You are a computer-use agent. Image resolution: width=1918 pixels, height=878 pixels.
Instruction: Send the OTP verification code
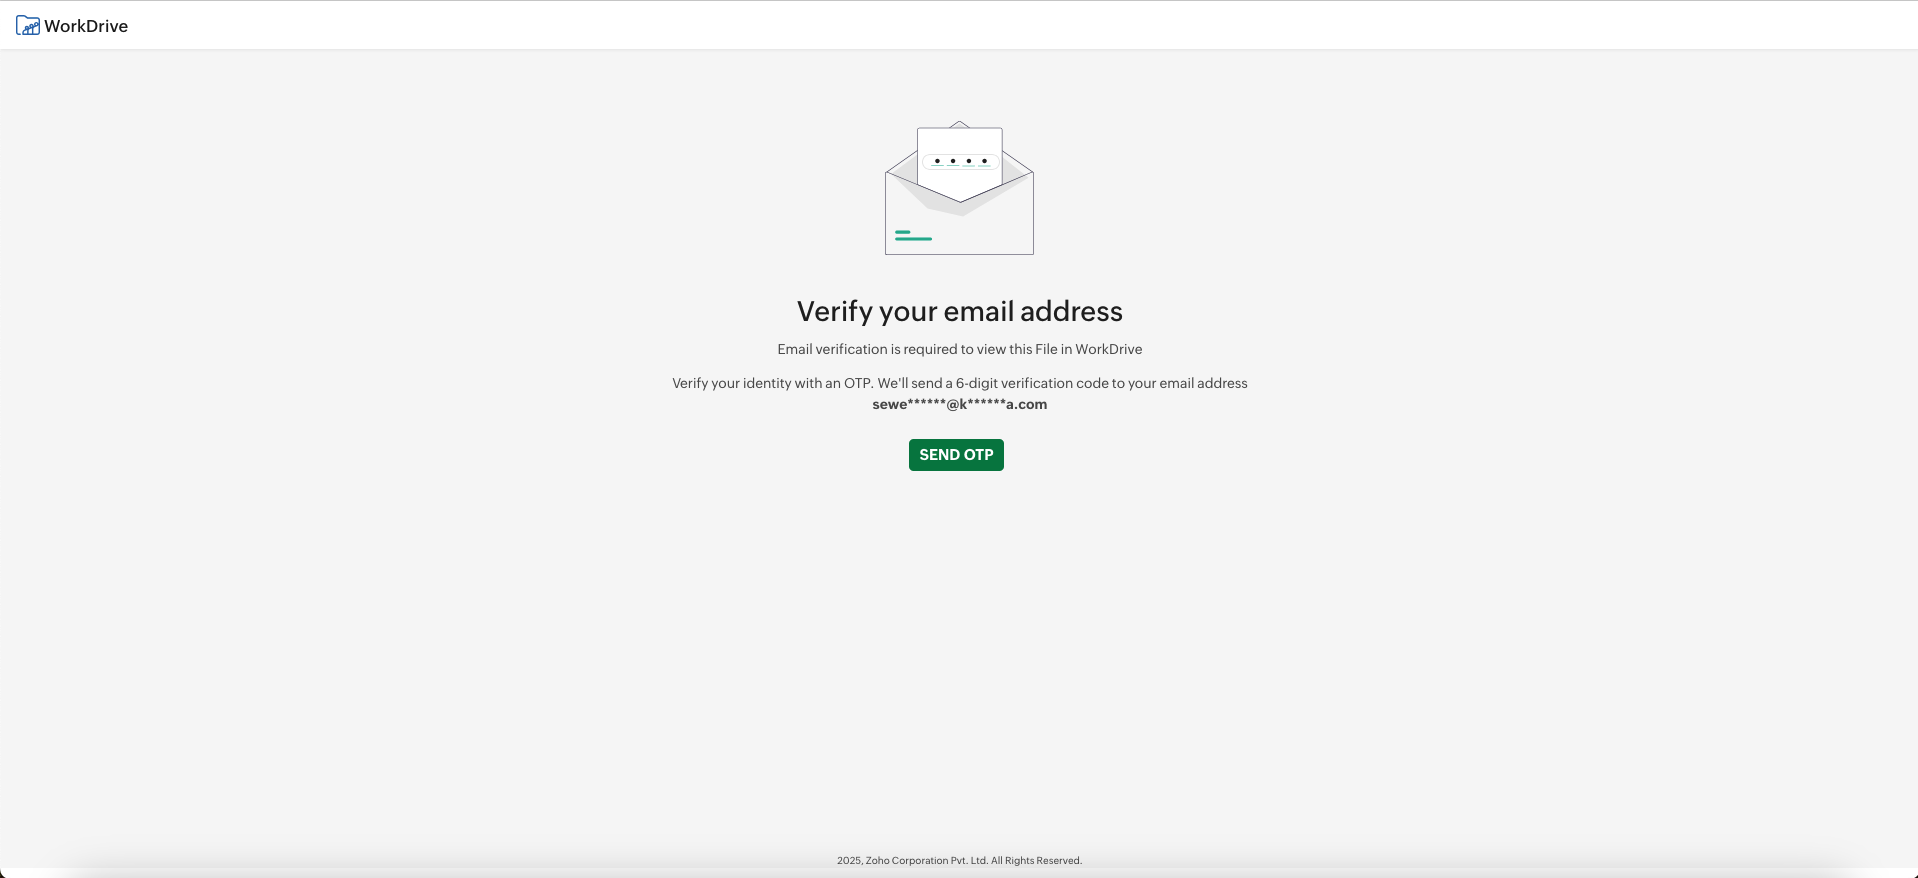(956, 455)
